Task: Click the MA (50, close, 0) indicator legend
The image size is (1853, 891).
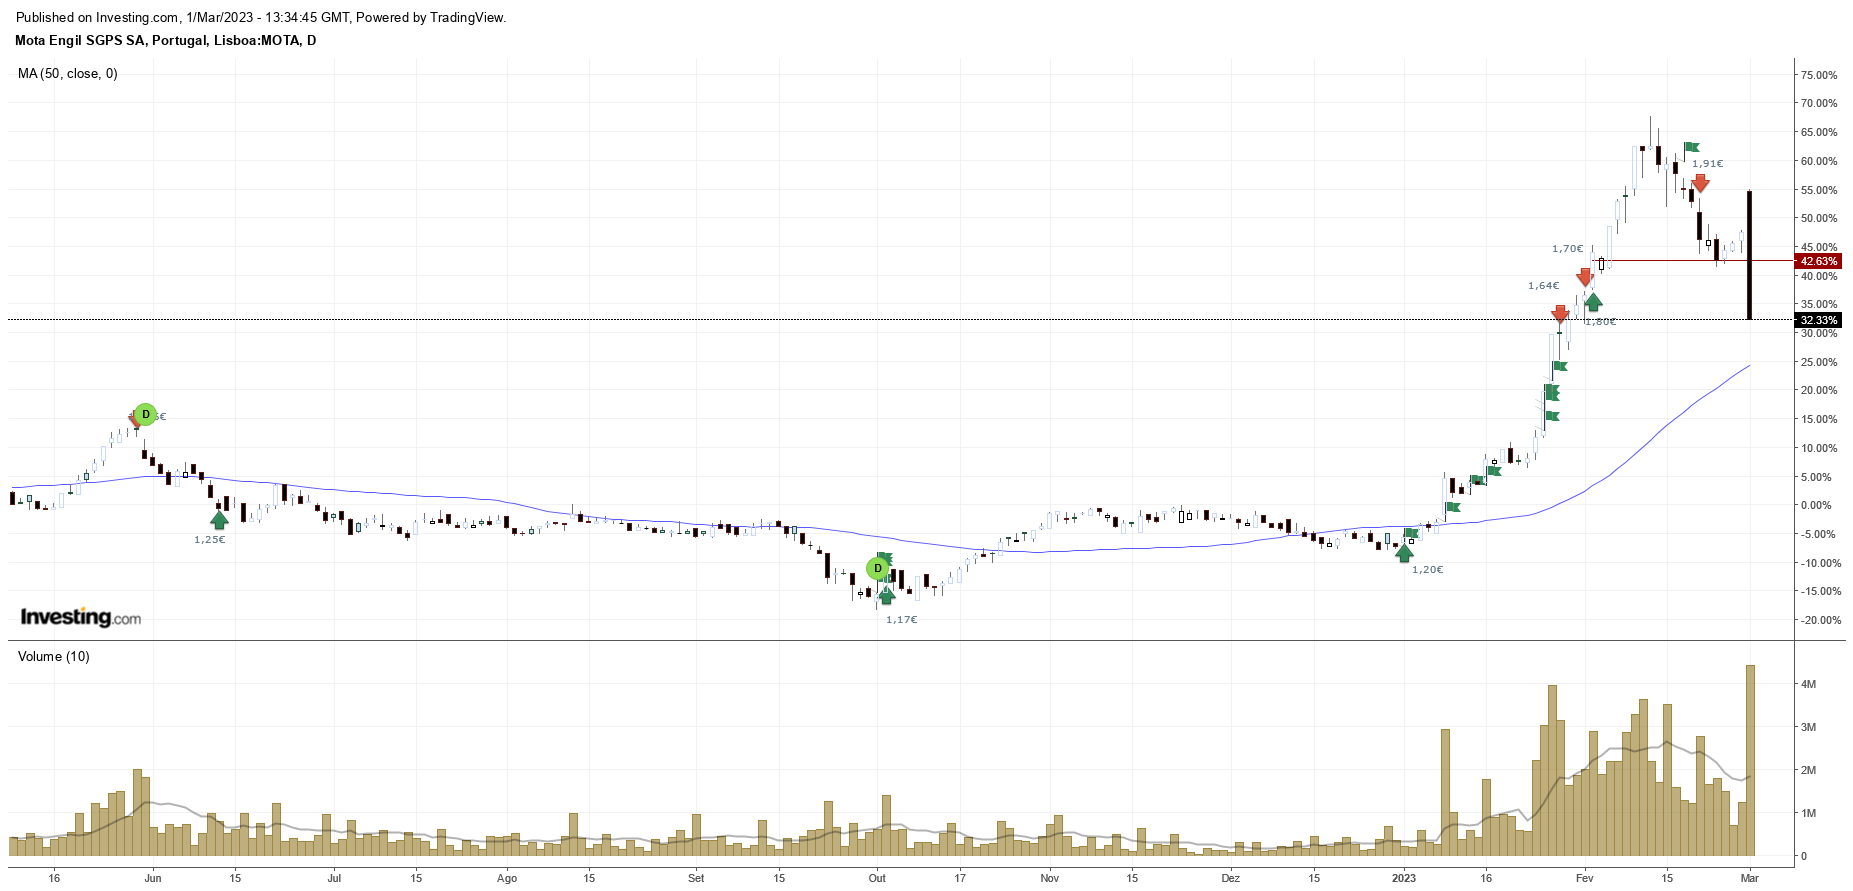Action: click(x=68, y=73)
